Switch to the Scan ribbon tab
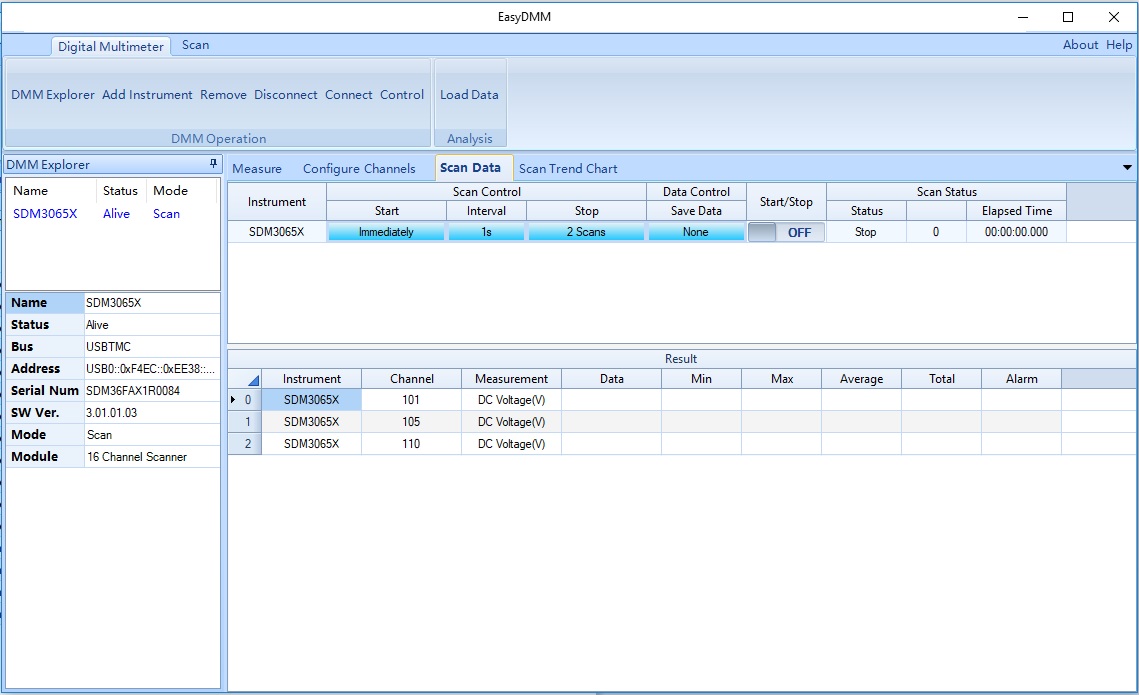1139x695 pixels. [195, 45]
